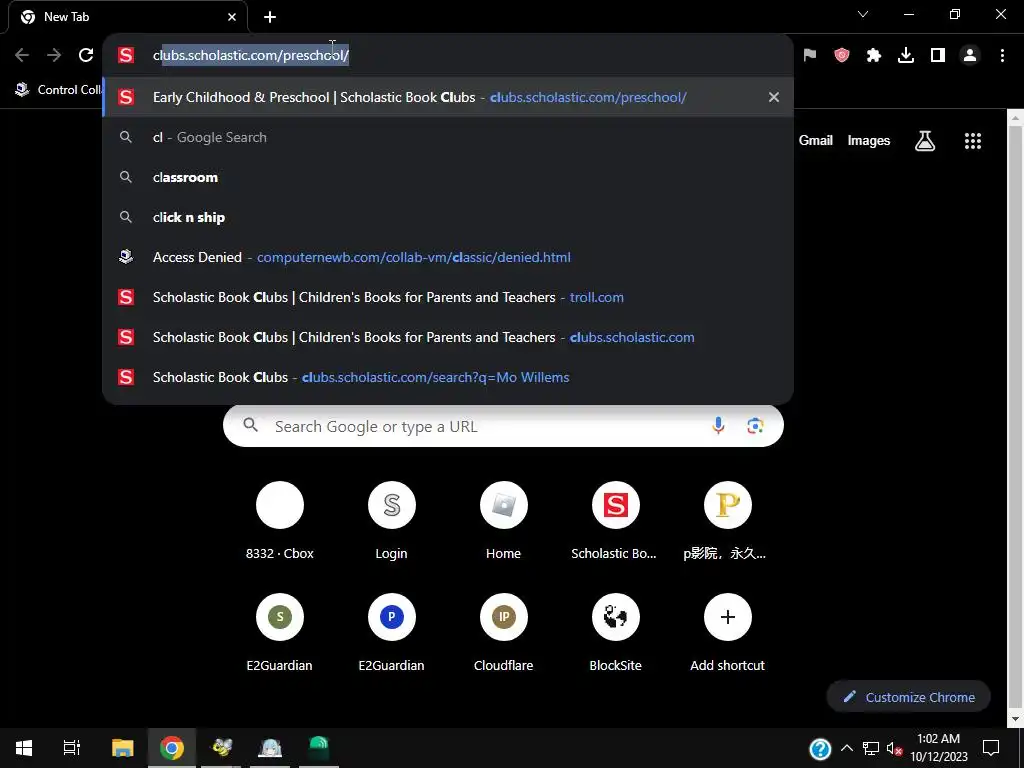1024x768 pixels.
Task: Click the Customize Chrome button
Action: (908, 697)
